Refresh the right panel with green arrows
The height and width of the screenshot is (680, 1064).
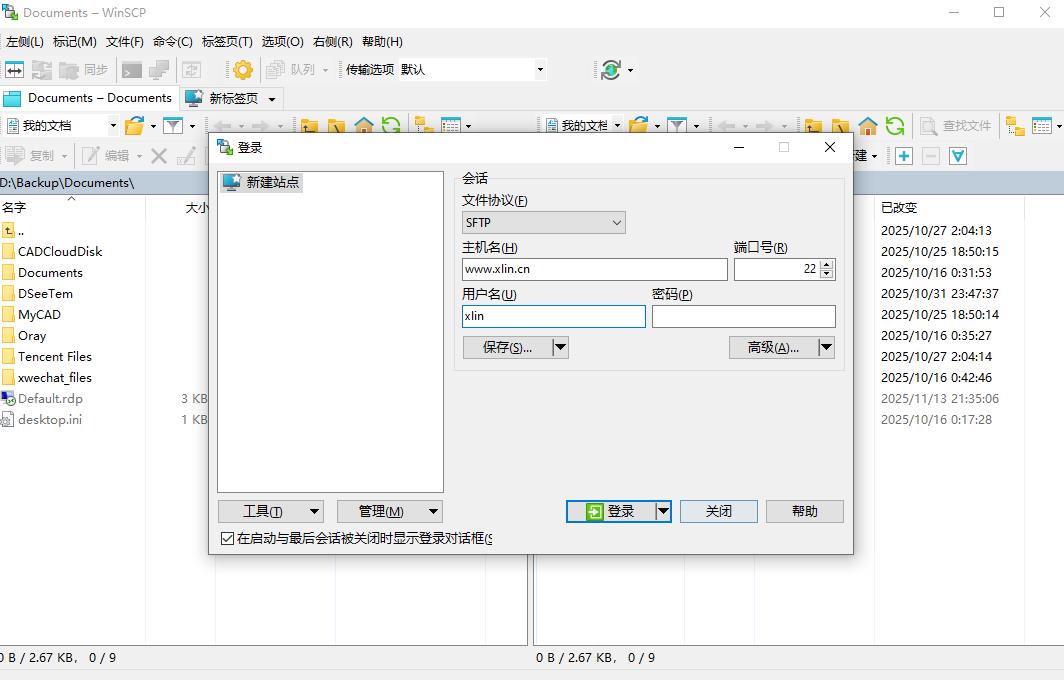click(x=895, y=126)
